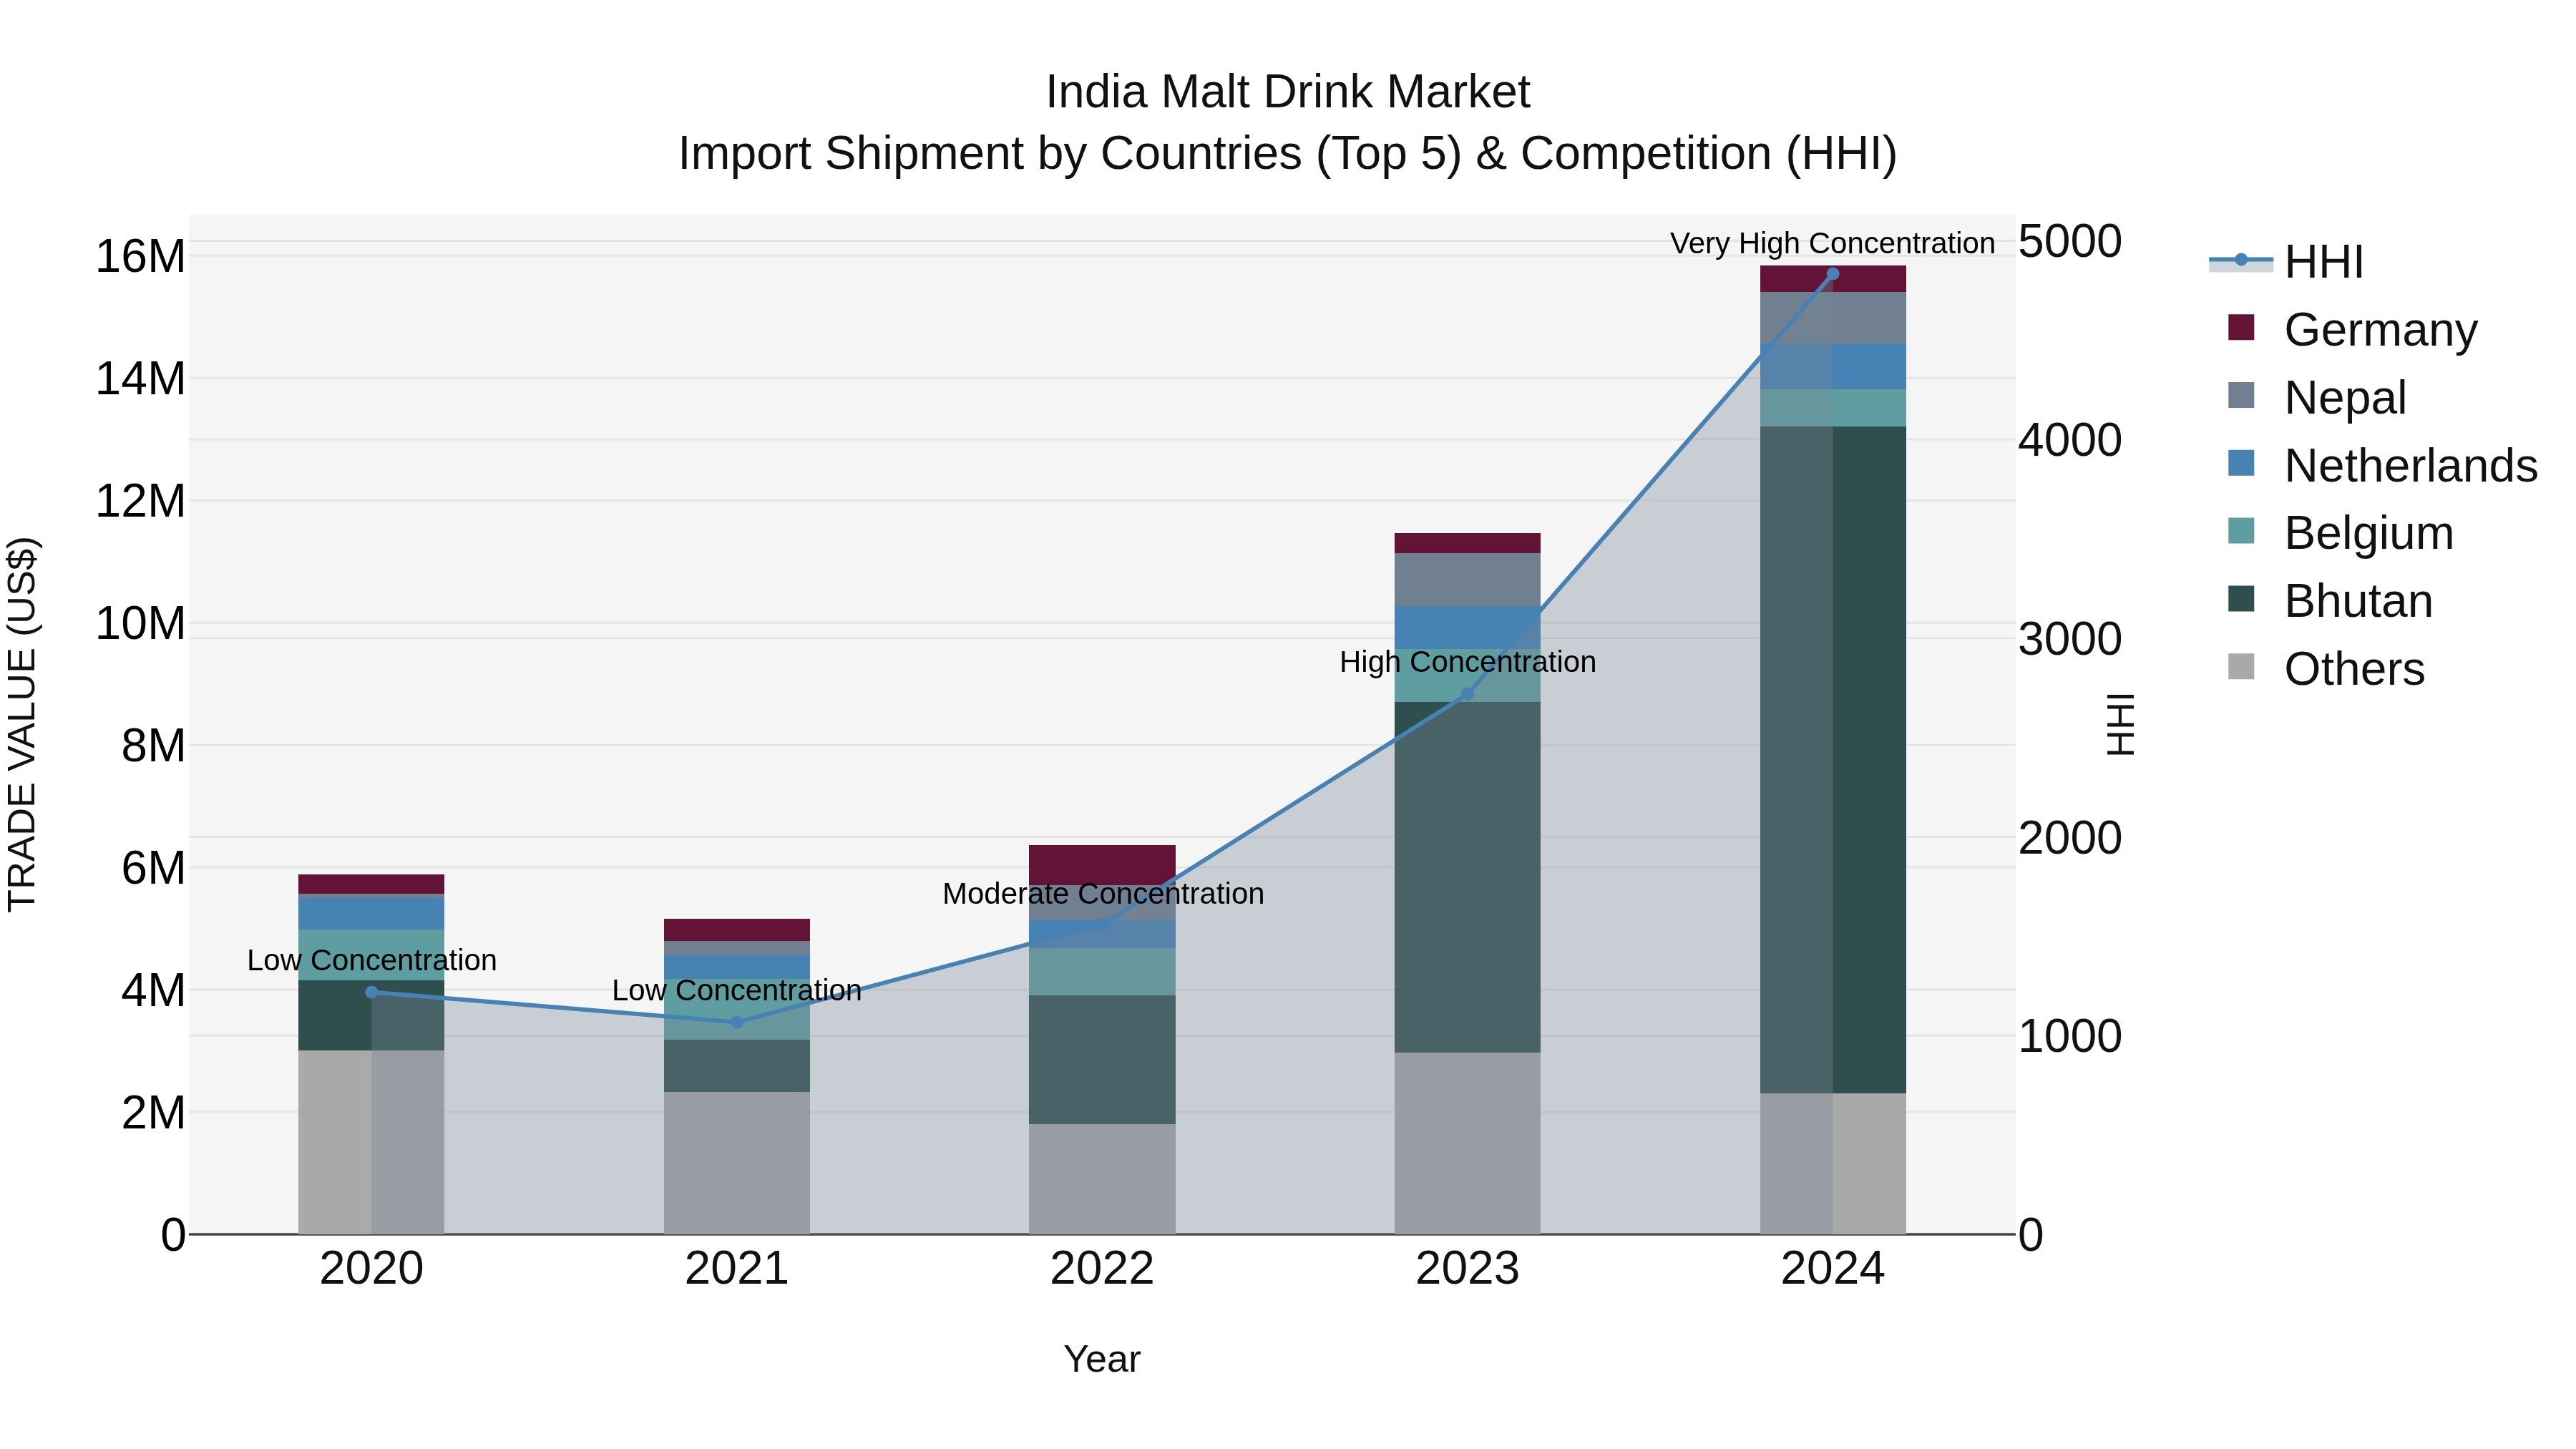
Task: Click the Belgium teal legend swatch
Action: pyautogui.click(x=2241, y=531)
